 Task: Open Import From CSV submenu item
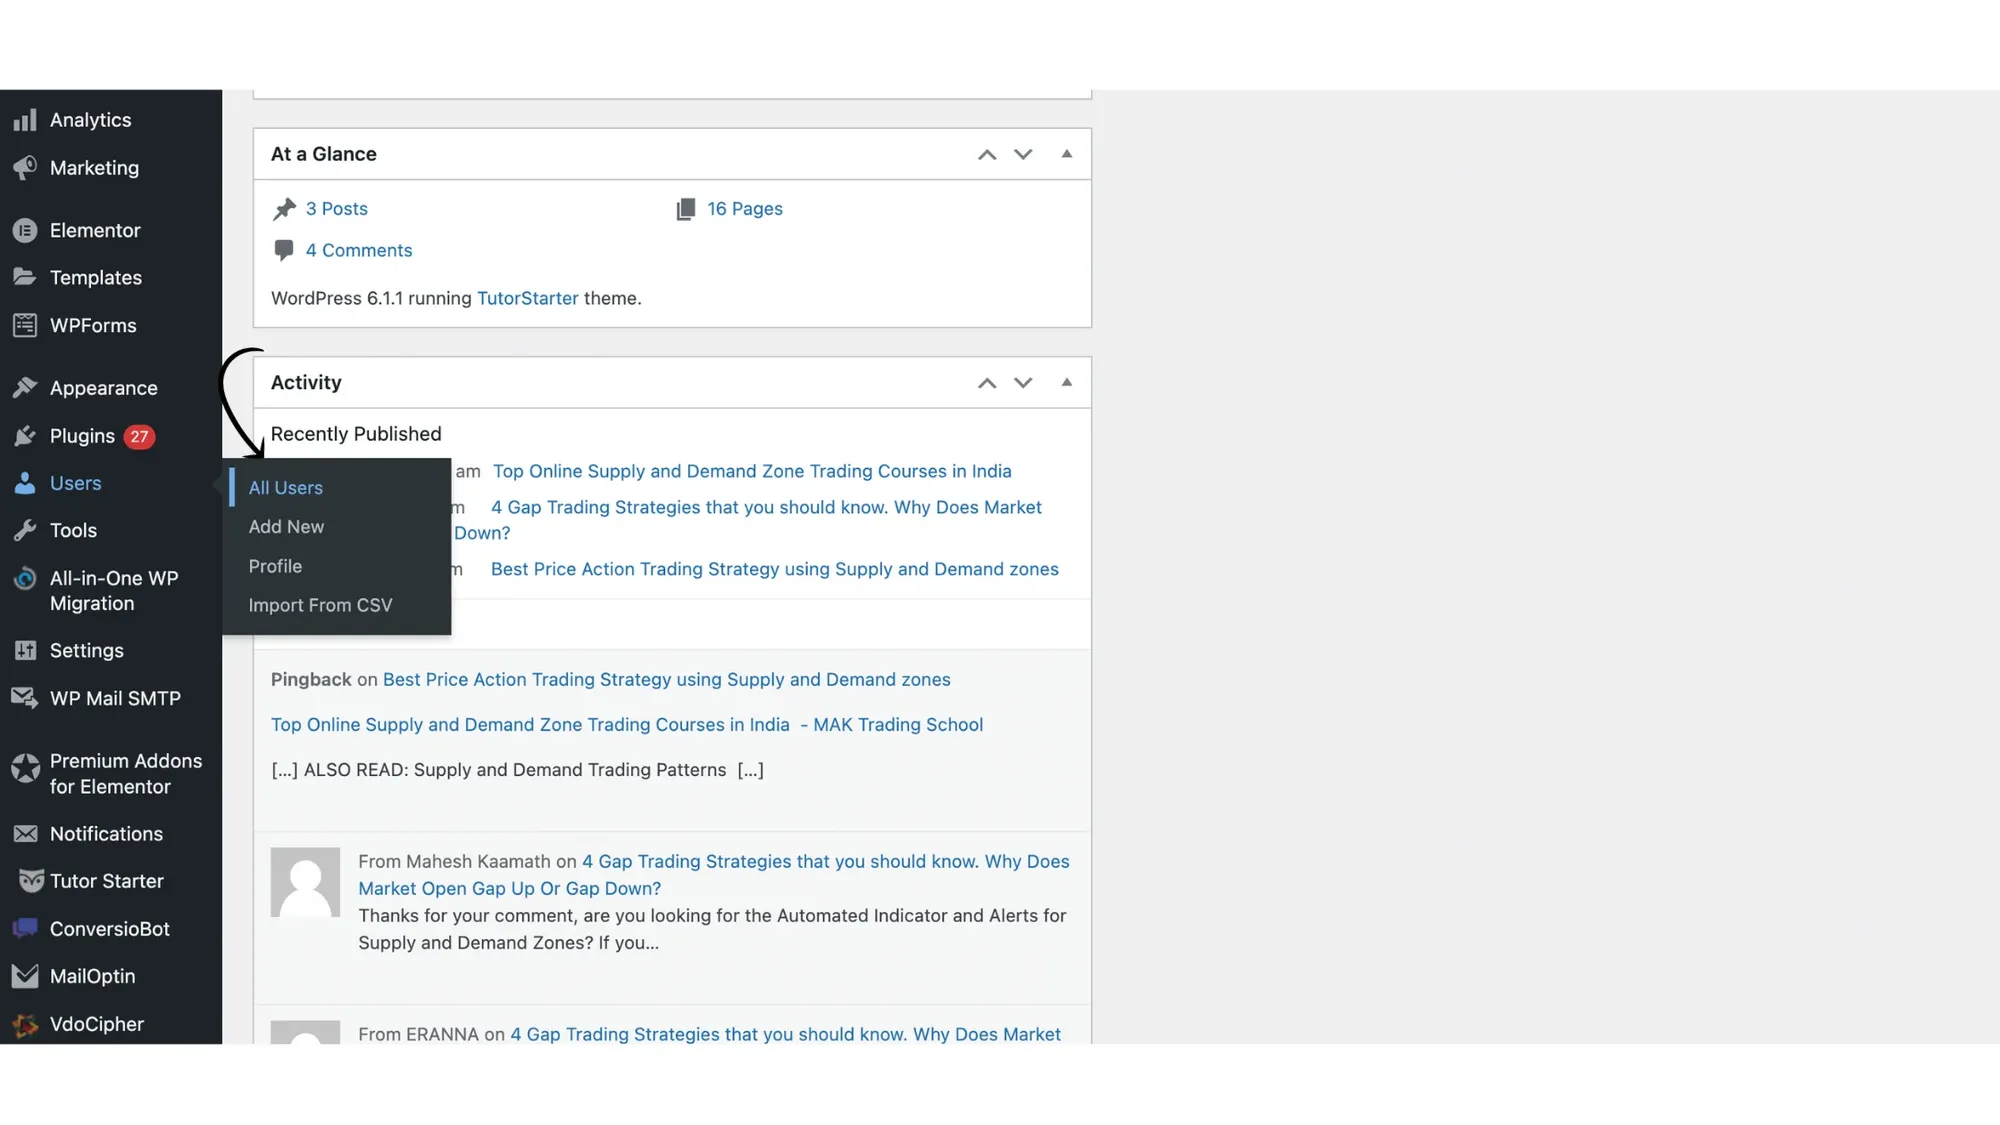pyautogui.click(x=320, y=605)
